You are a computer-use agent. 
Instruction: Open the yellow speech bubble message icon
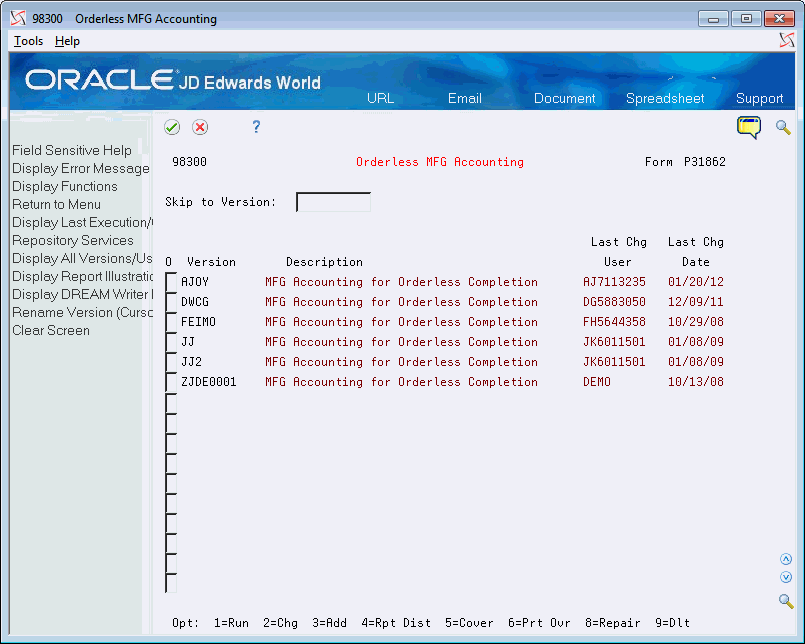(x=749, y=127)
